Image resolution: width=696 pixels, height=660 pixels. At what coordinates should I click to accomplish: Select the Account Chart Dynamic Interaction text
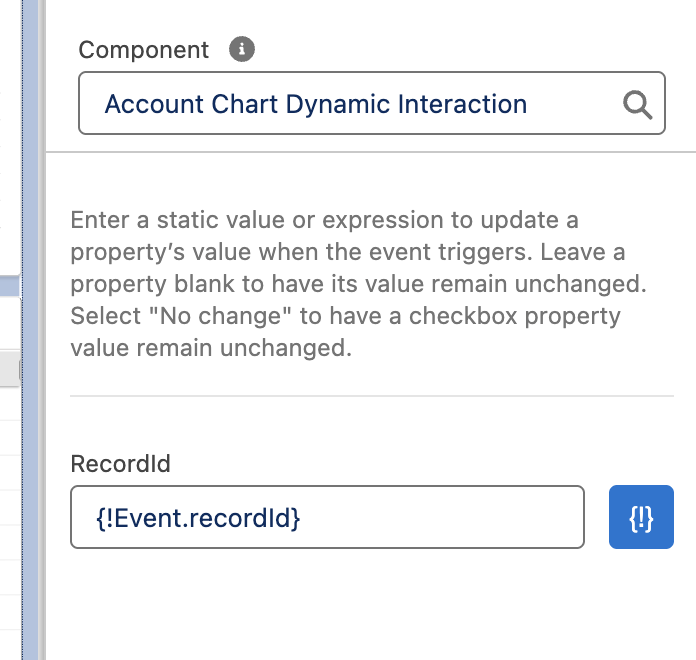click(316, 104)
